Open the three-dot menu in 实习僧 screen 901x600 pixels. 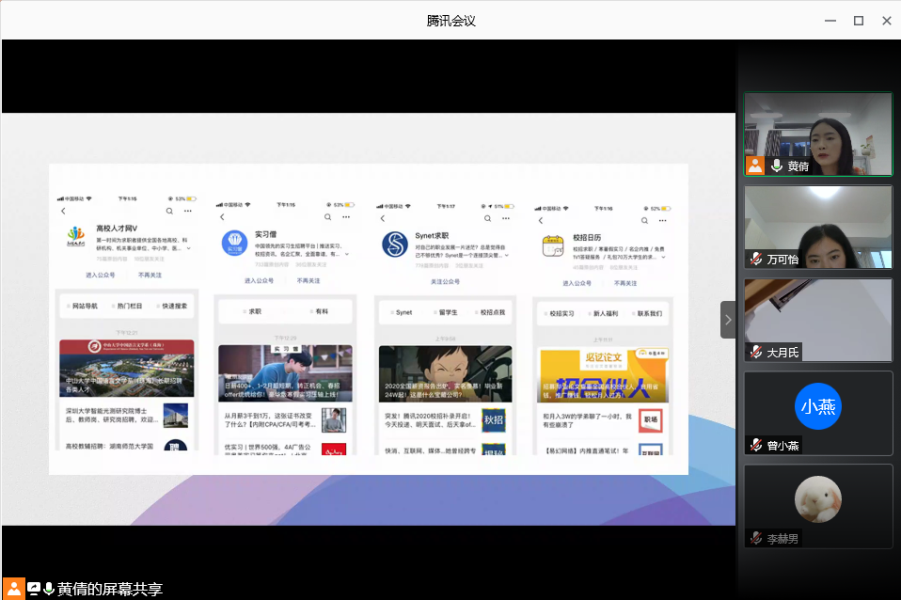346,217
